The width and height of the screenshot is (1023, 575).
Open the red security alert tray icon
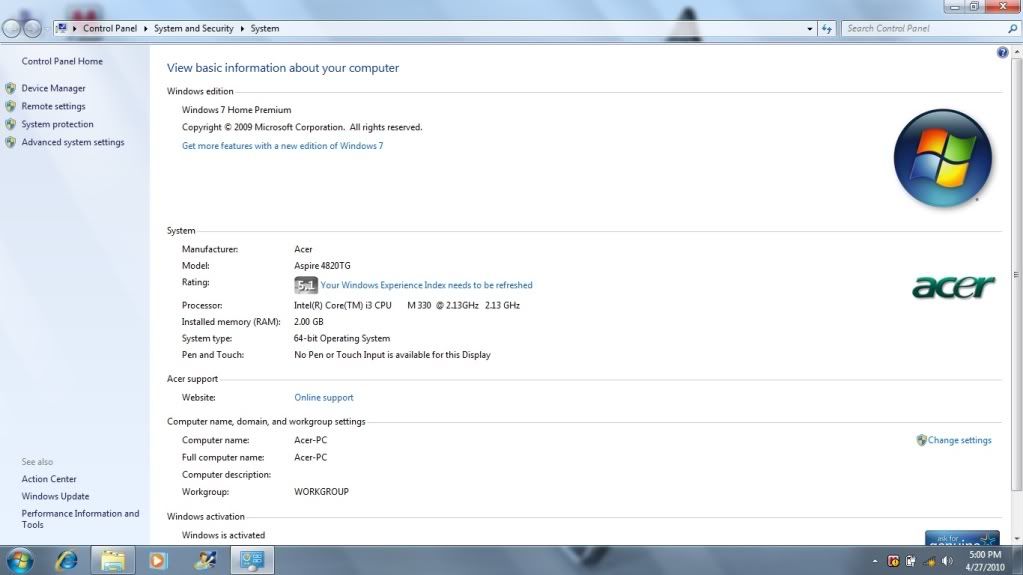click(x=893, y=561)
